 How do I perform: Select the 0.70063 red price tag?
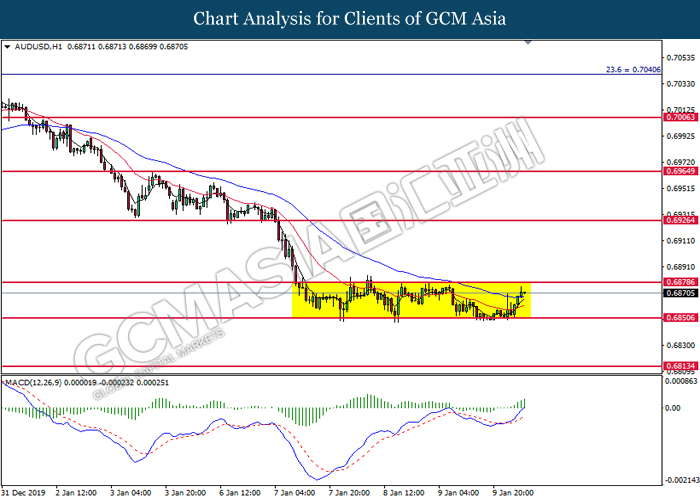click(679, 117)
